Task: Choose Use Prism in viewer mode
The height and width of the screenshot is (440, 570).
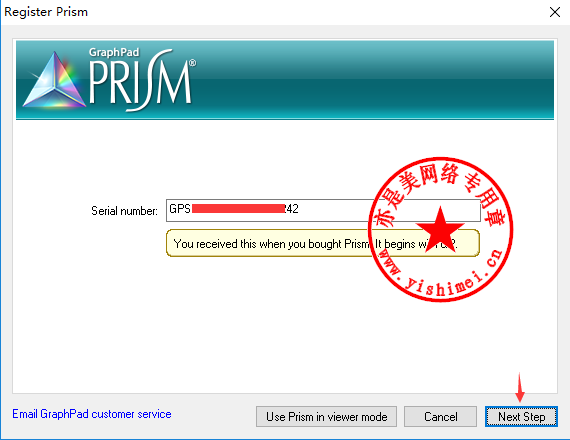Action: 326,416
